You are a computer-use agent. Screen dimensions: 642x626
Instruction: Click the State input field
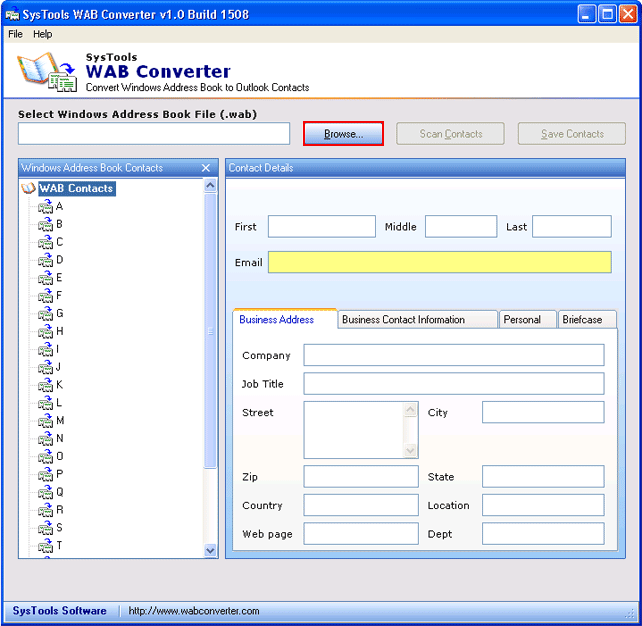pos(543,476)
